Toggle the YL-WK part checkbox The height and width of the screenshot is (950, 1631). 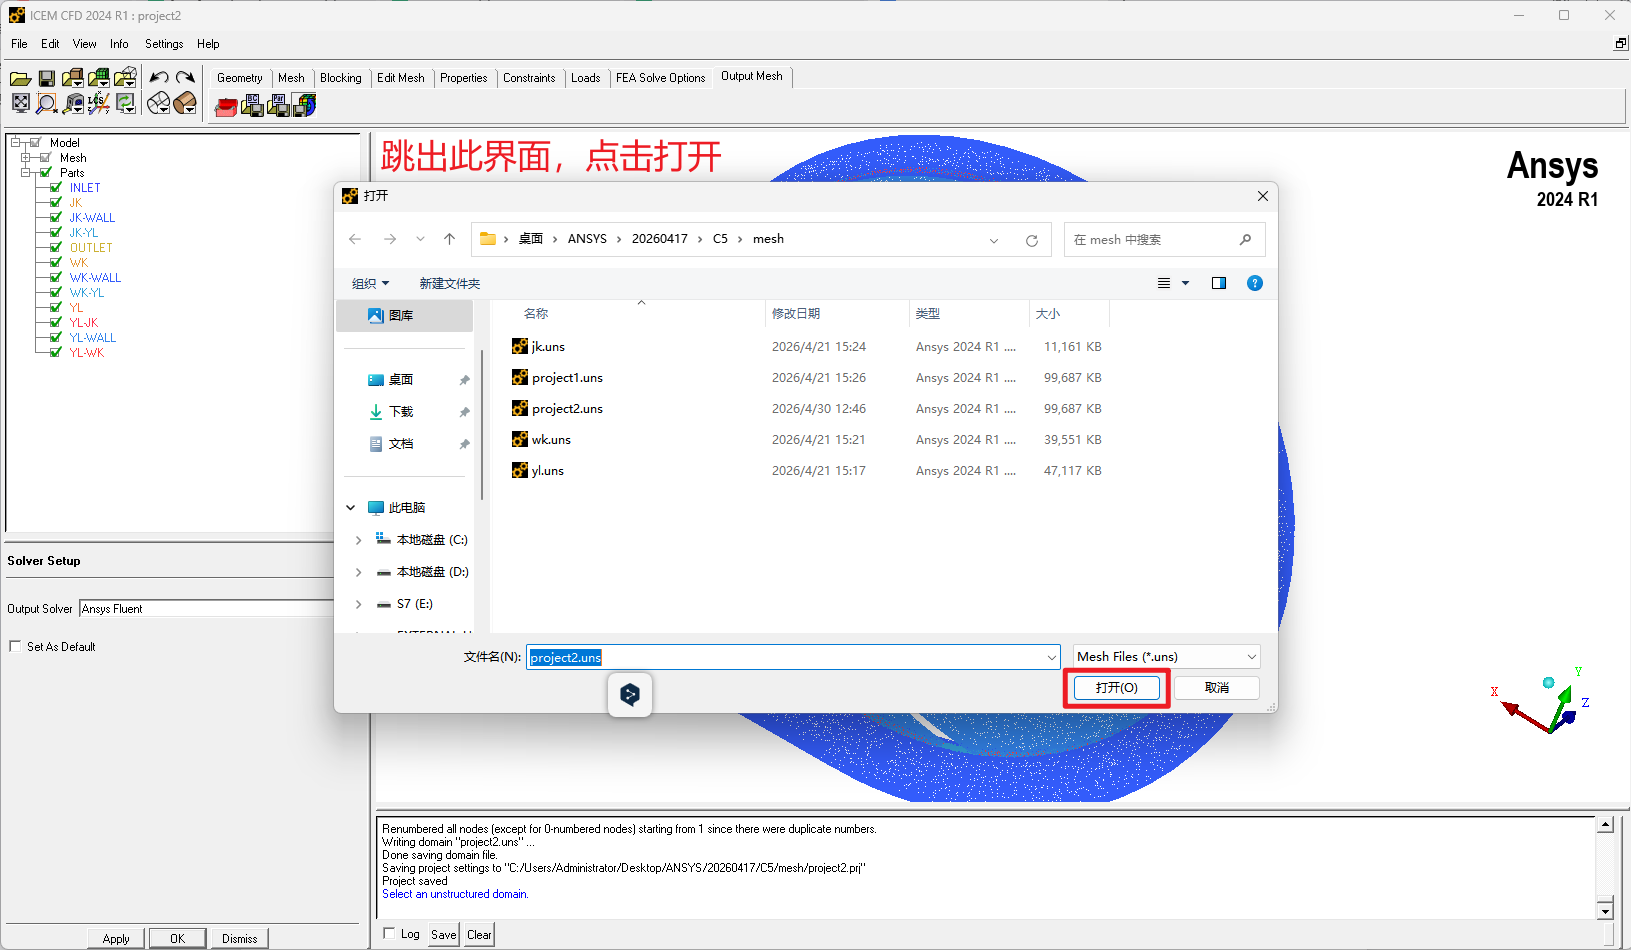(x=56, y=352)
